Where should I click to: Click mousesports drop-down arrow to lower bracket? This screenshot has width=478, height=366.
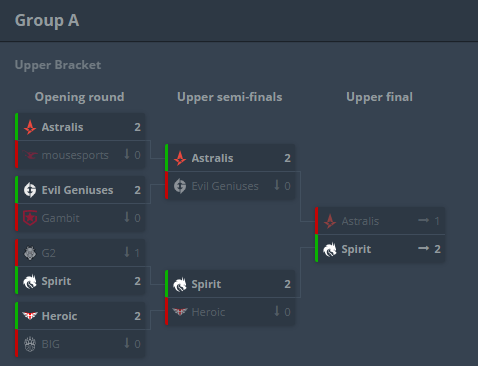127,154
